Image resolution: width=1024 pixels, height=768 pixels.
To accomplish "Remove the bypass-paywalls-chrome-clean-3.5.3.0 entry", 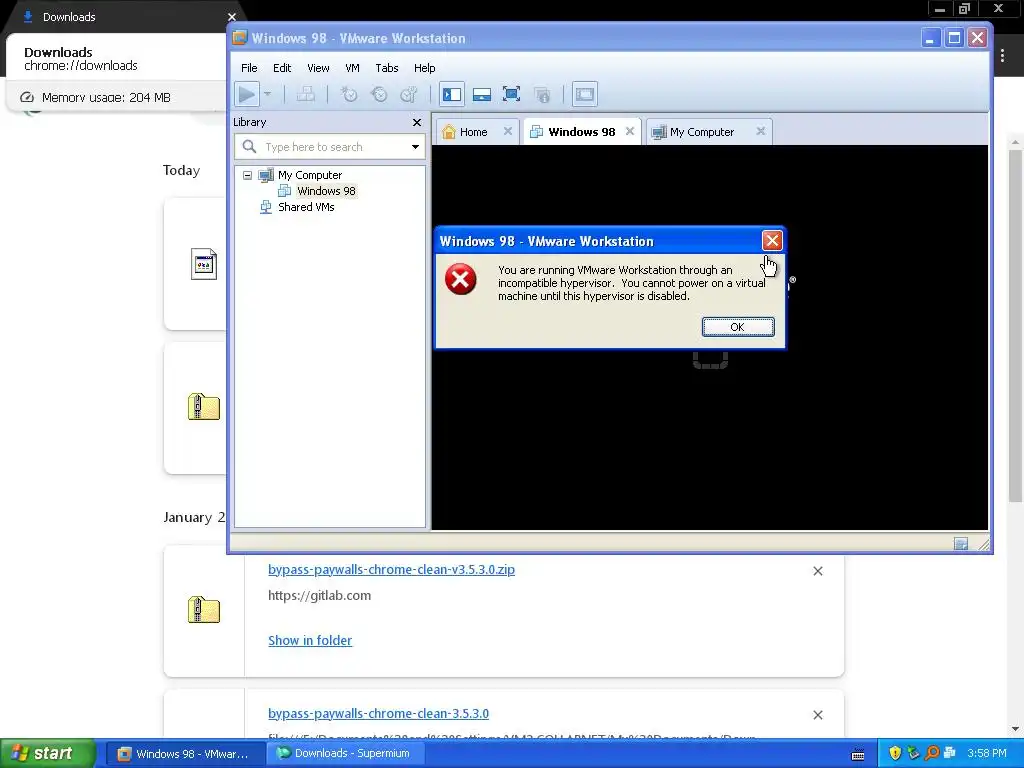I will pyautogui.click(x=818, y=715).
